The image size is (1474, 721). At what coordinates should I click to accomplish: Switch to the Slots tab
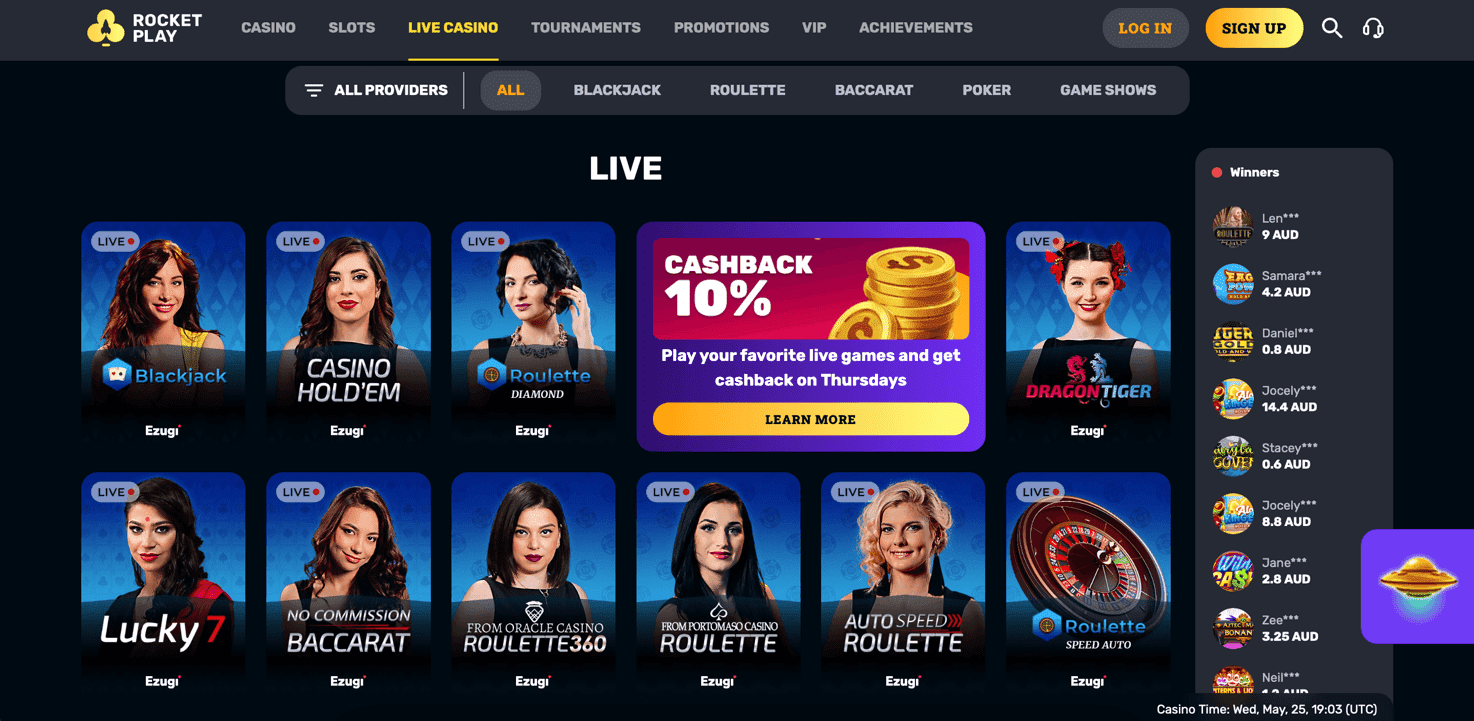352,28
